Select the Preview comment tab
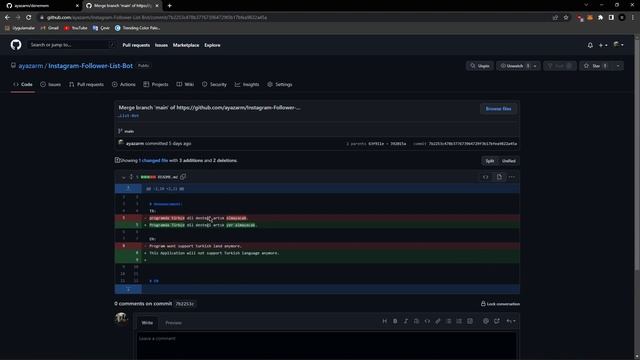The image size is (640, 360). tap(173, 323)
